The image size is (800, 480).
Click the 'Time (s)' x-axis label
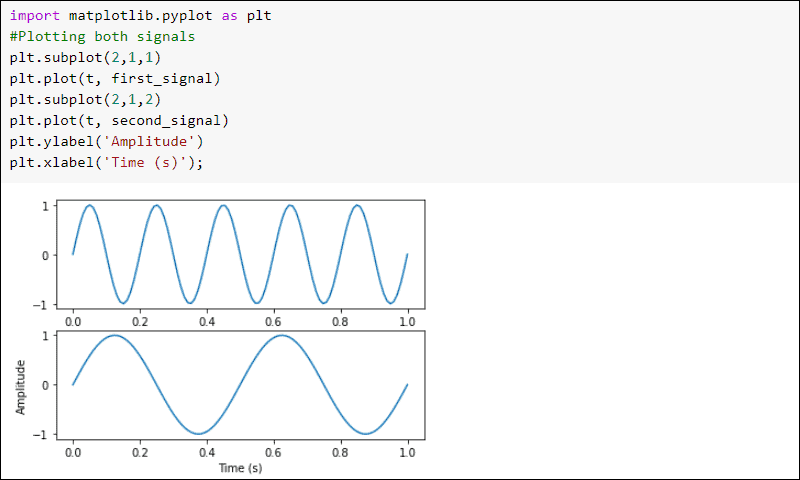[240, 468]
